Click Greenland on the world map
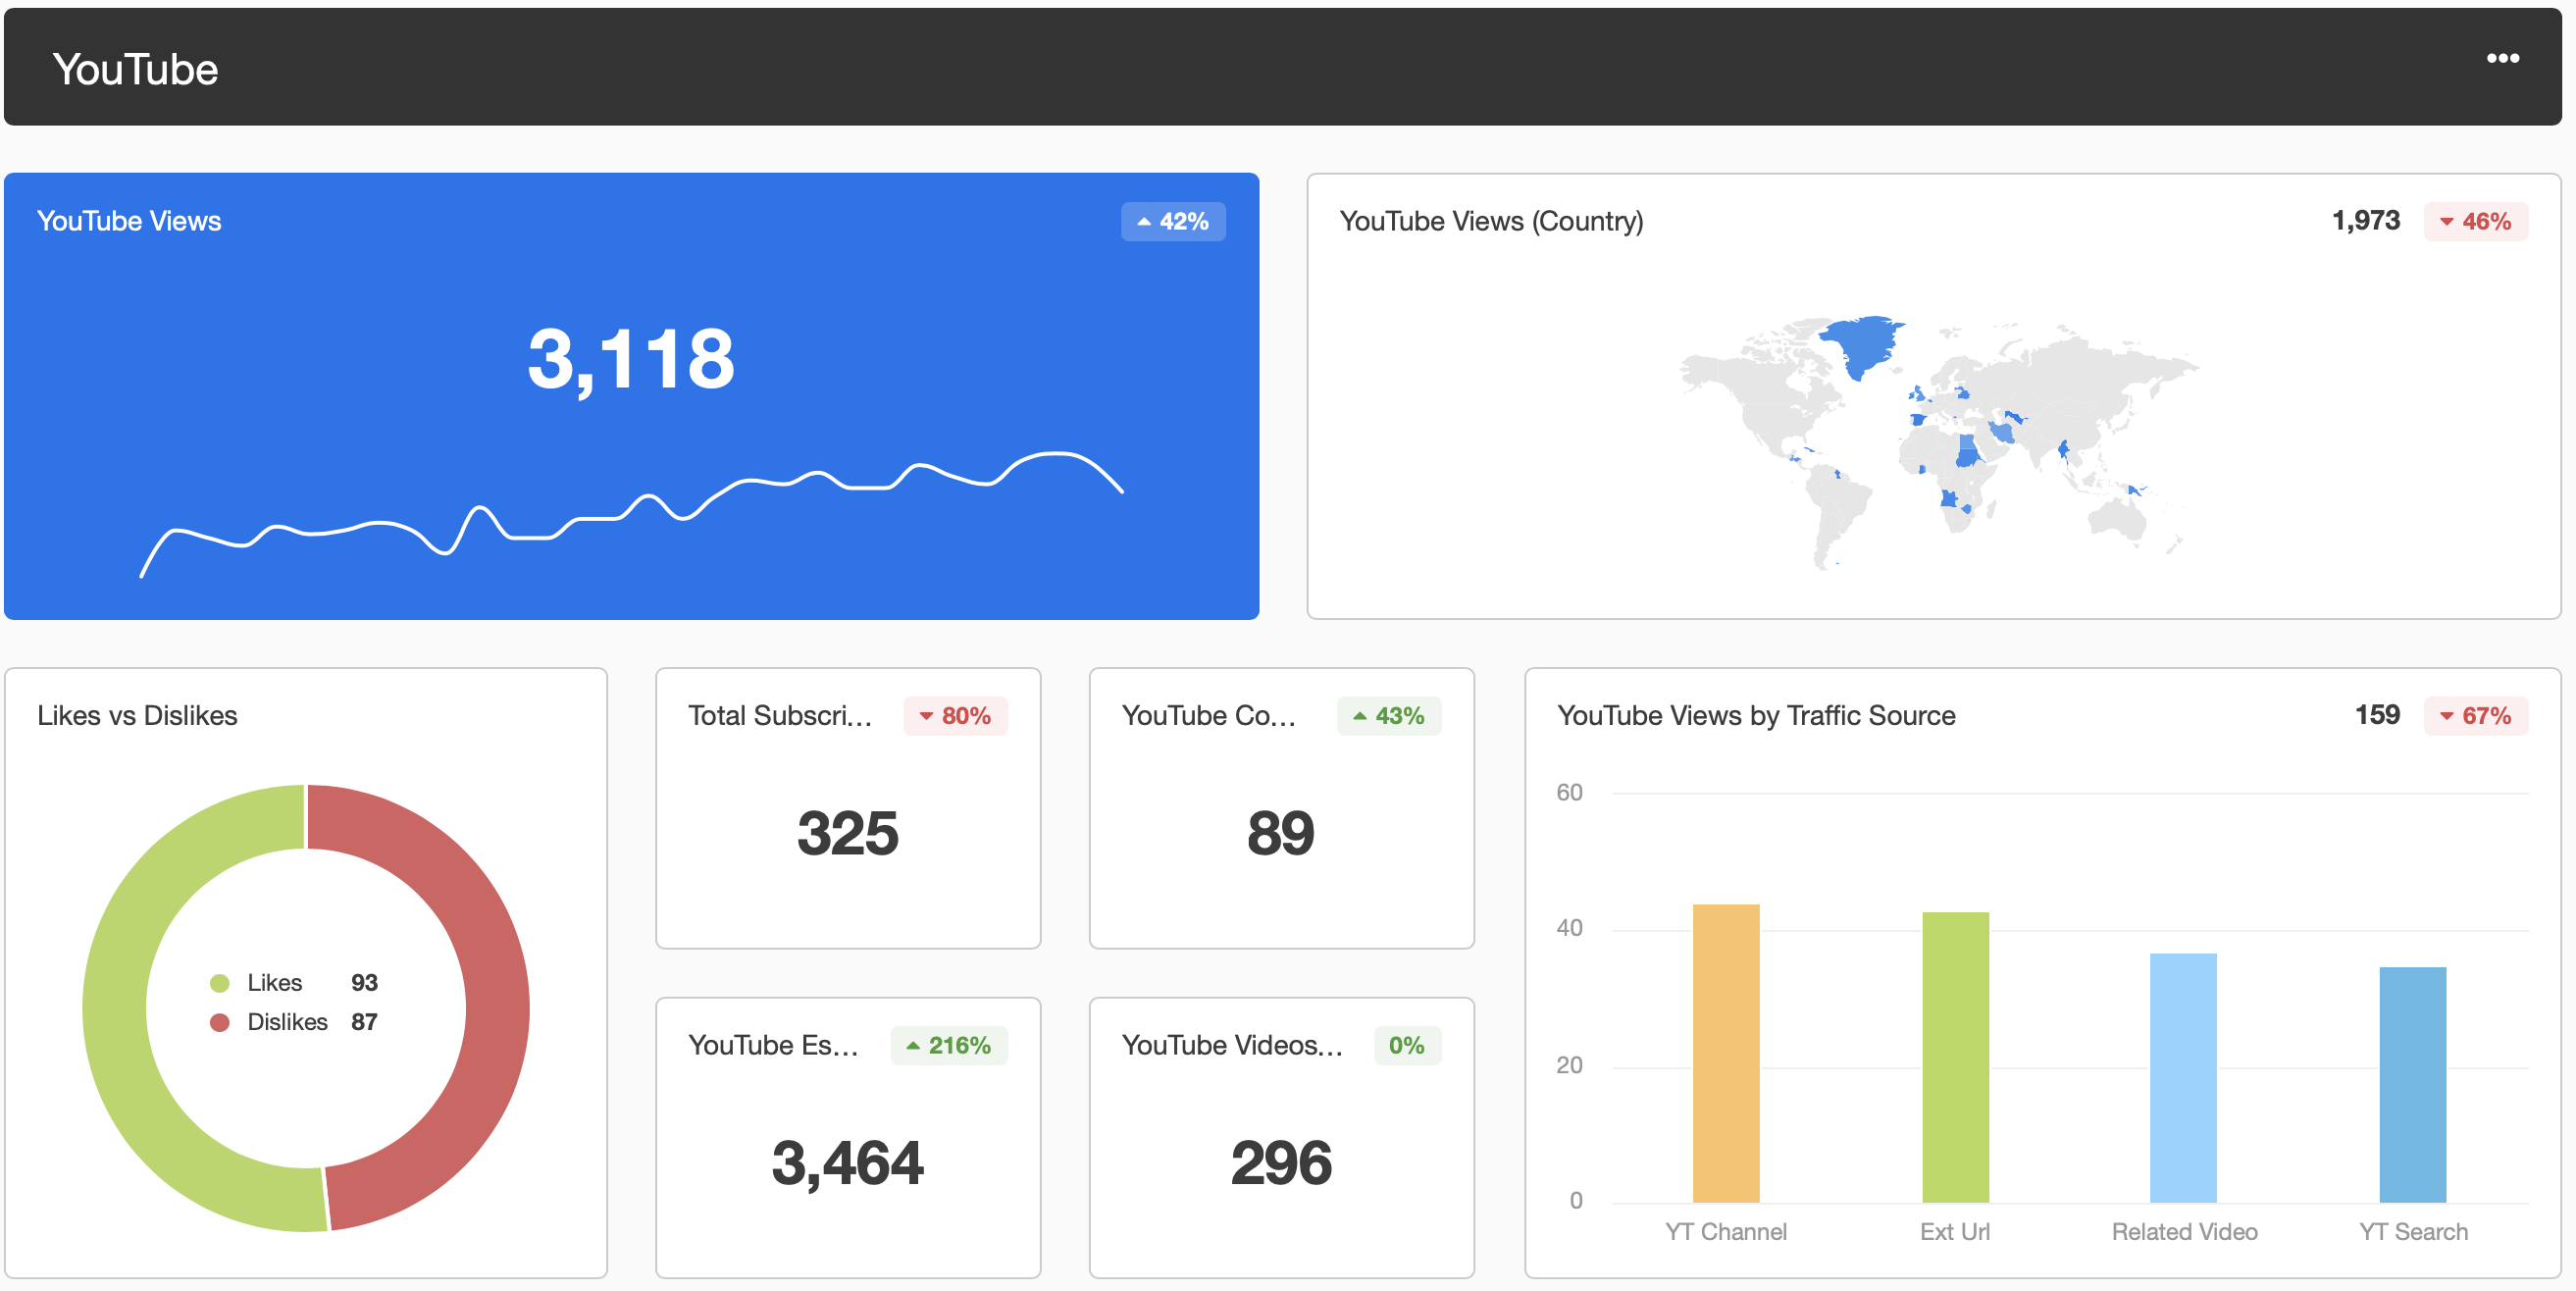Viewport: 2576px width, 1291px height. 1865,343
